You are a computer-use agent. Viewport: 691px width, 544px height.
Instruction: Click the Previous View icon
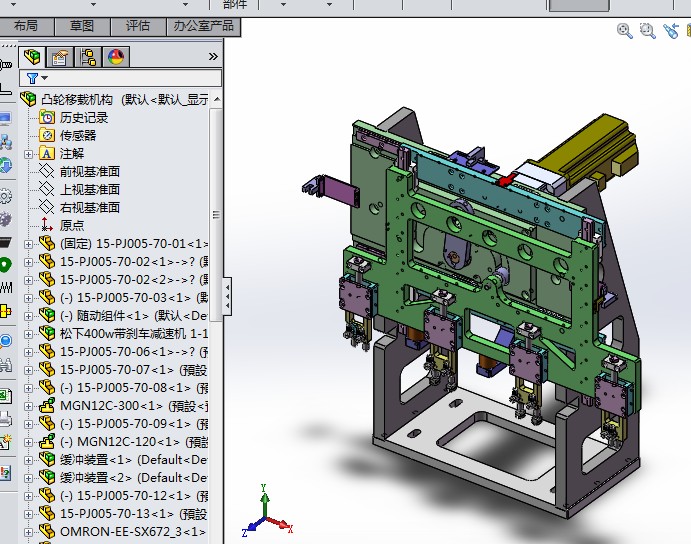pos(671,31)
